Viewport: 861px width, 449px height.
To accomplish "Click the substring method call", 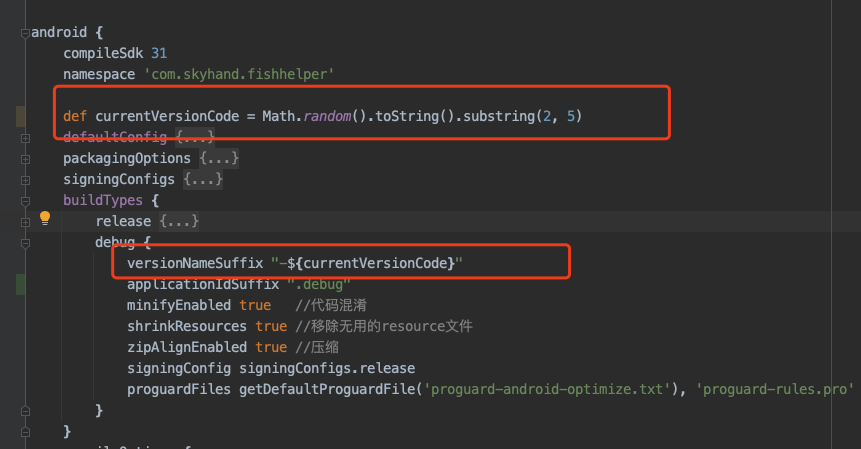I will tap(499, 116).
